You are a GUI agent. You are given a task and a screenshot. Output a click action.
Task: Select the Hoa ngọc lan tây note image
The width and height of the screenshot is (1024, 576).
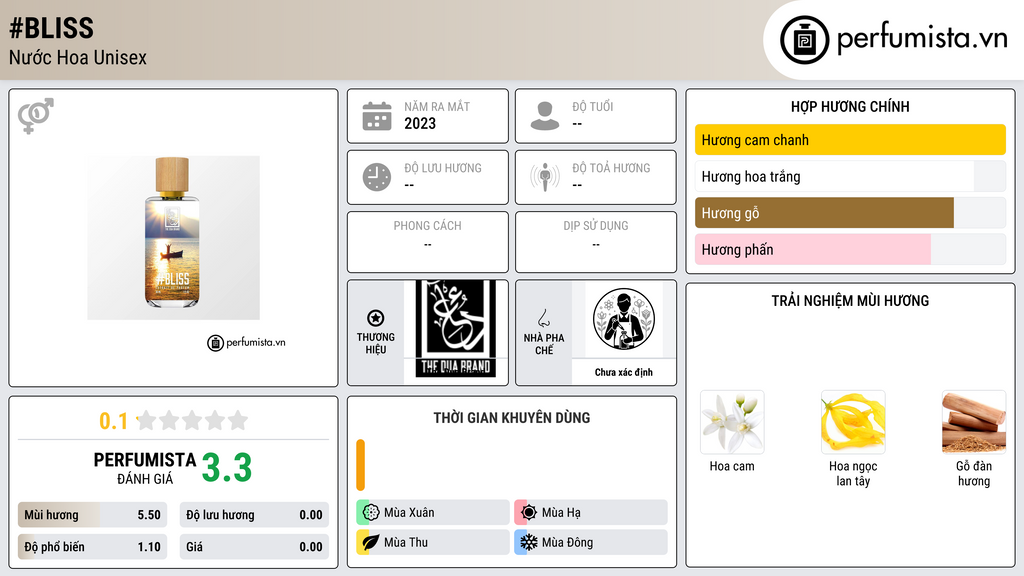click(x=853, y=423)
